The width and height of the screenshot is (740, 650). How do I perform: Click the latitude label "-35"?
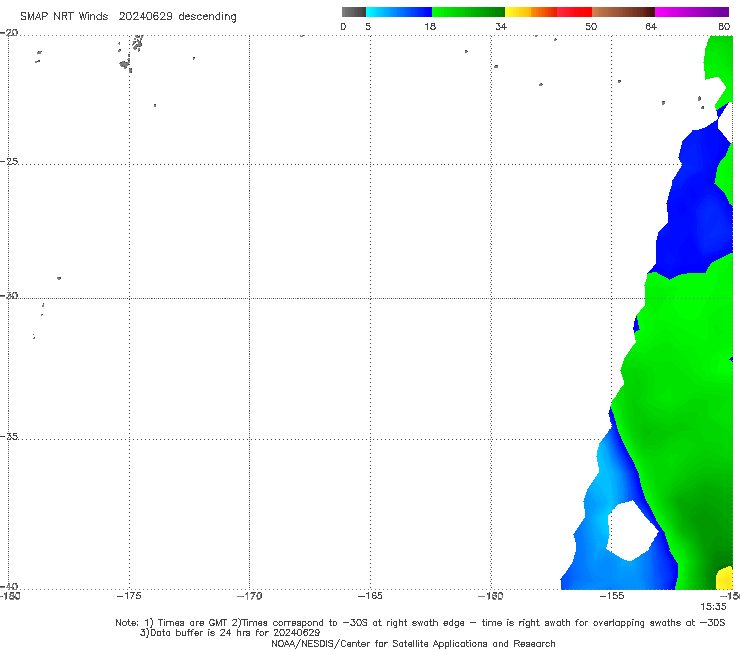coord(9,437)
